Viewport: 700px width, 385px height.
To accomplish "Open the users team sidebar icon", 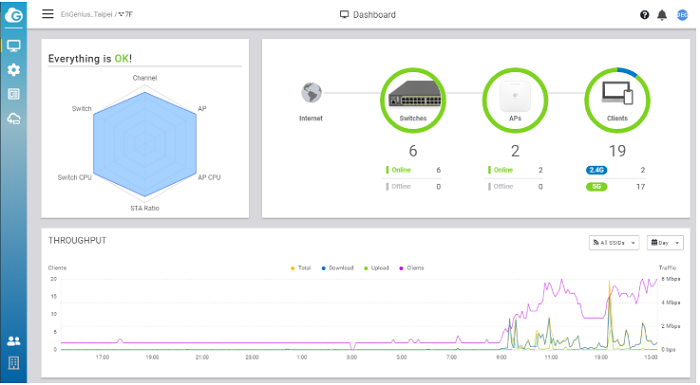I will (14, 341).
